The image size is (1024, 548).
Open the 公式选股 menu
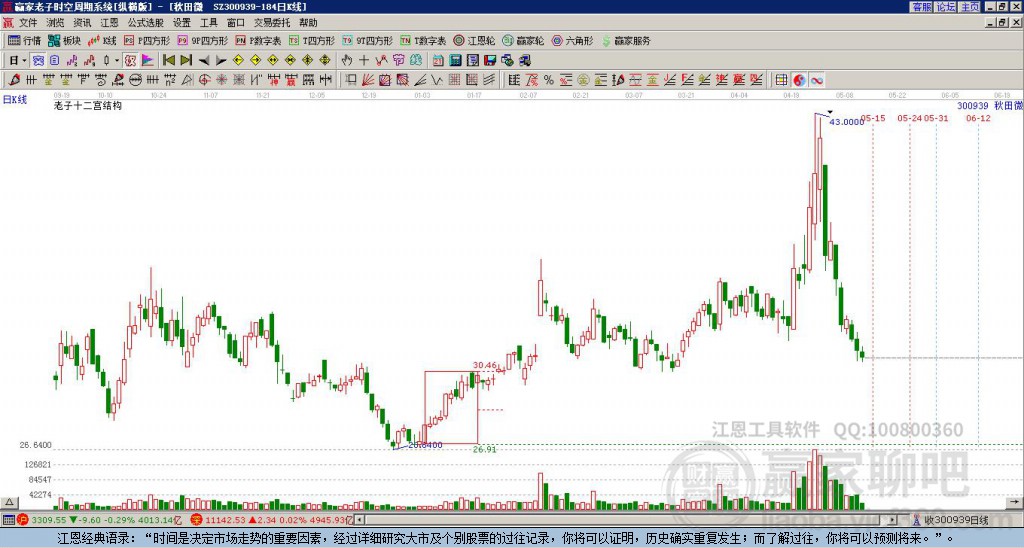pyautogui.click(x=146, y=23)
